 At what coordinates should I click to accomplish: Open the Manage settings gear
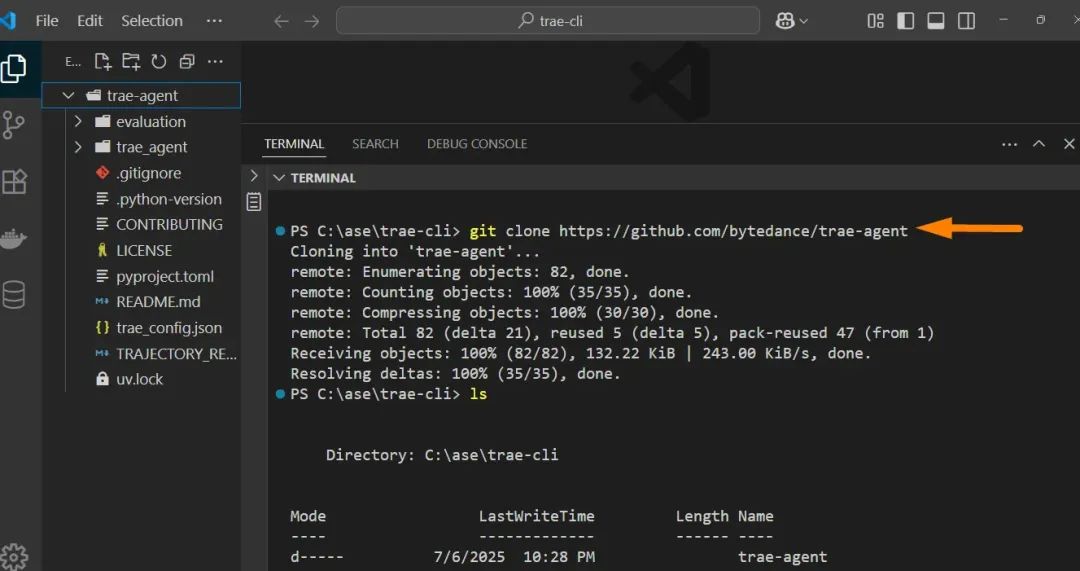[x=14, y=556]
